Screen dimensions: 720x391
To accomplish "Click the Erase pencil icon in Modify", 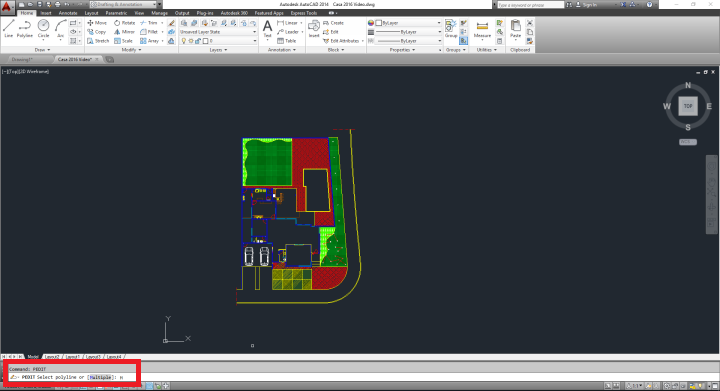I will coord(171,22).
